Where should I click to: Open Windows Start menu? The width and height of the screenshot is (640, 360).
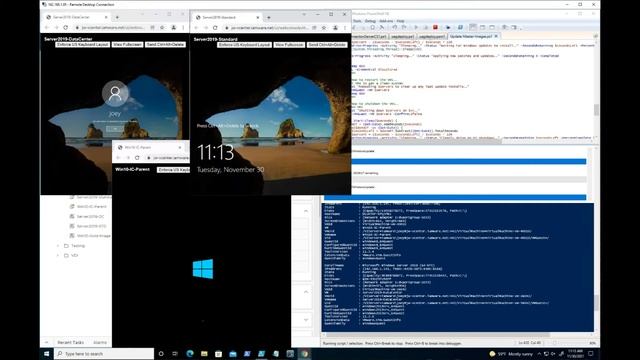click(47, 353)
